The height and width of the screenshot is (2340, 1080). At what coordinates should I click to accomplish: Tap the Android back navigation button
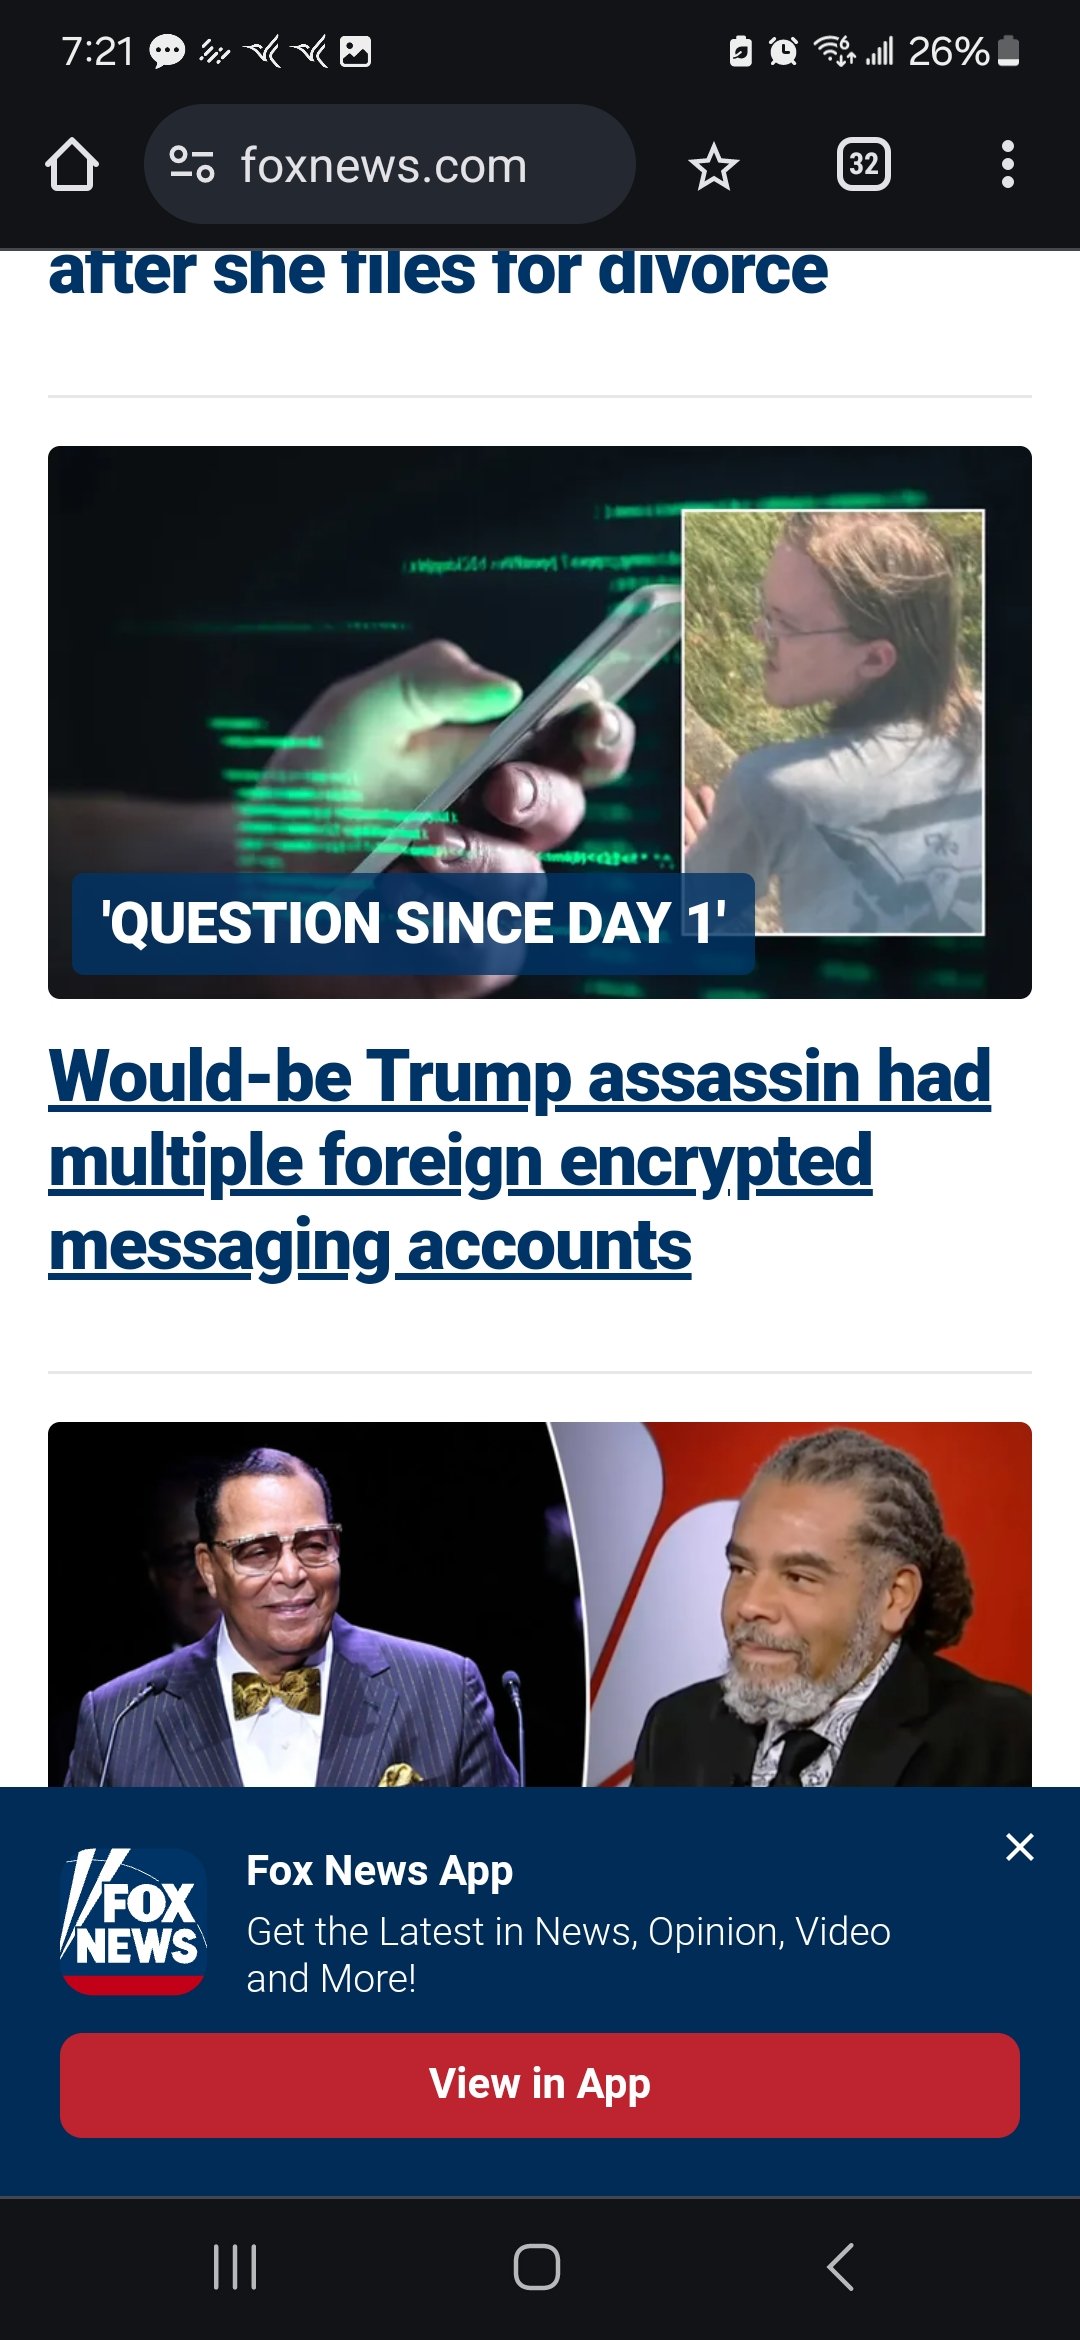[x=840, y=2267]
